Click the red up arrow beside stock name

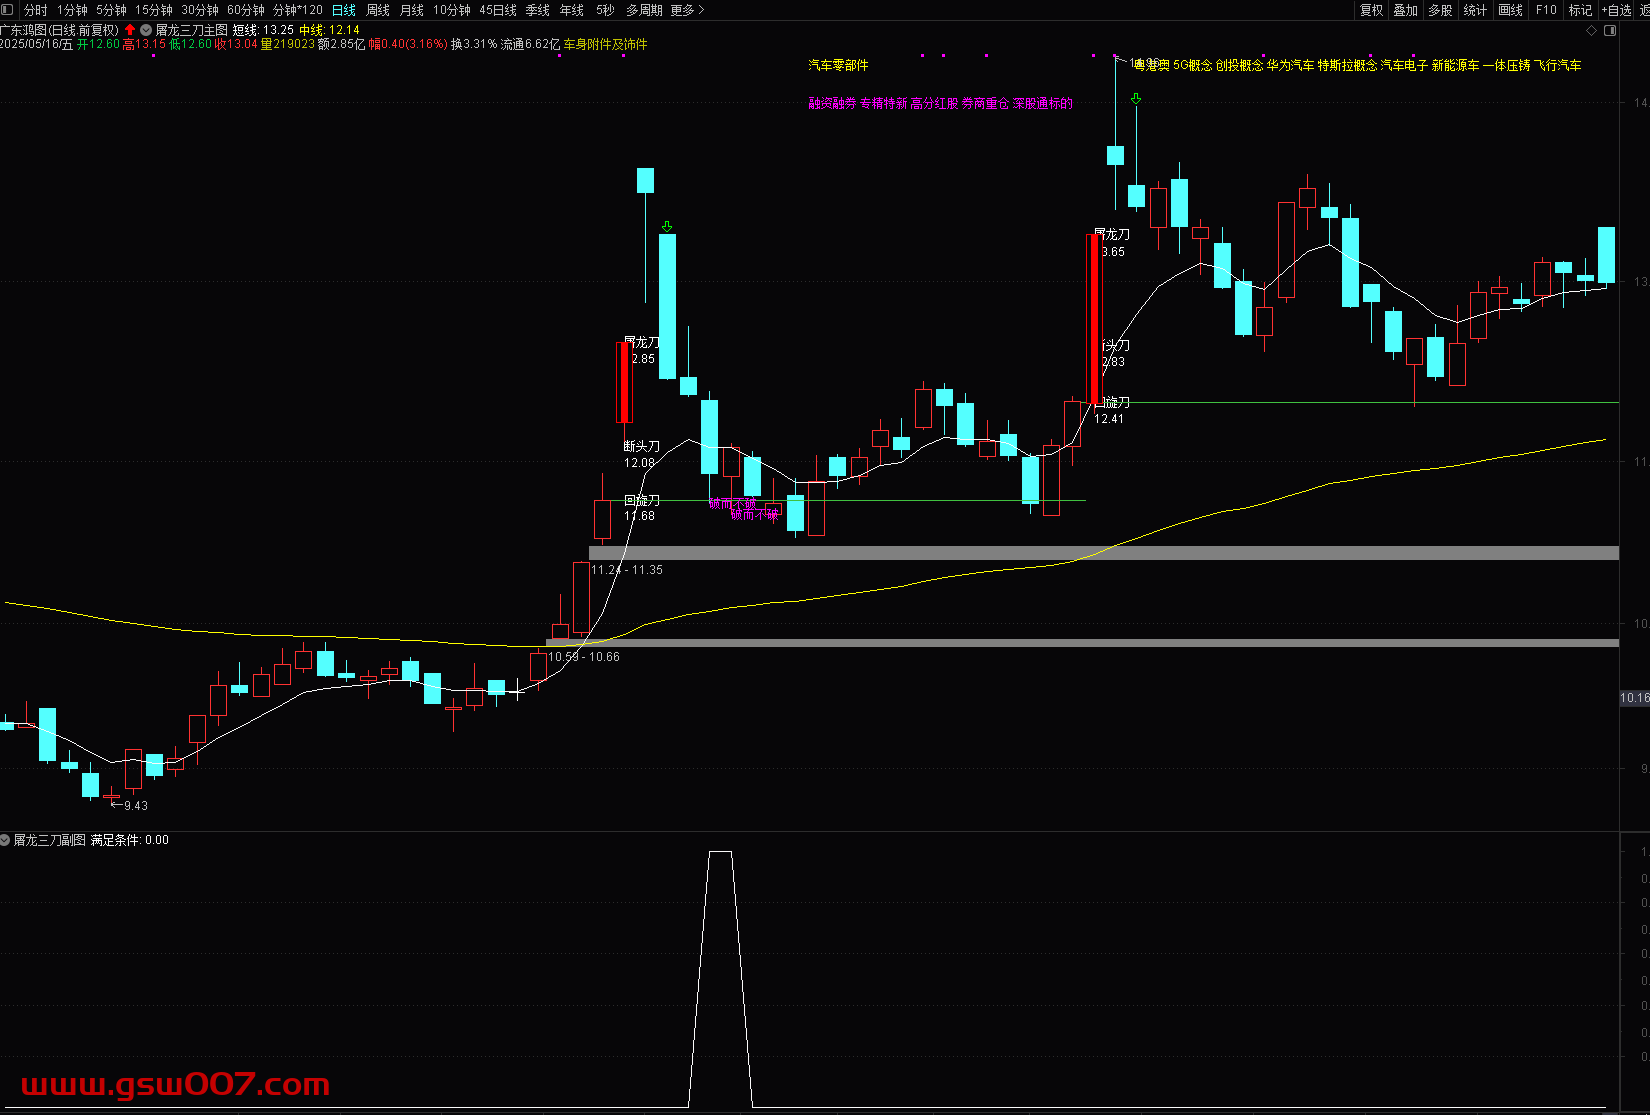tap(130, 30)
